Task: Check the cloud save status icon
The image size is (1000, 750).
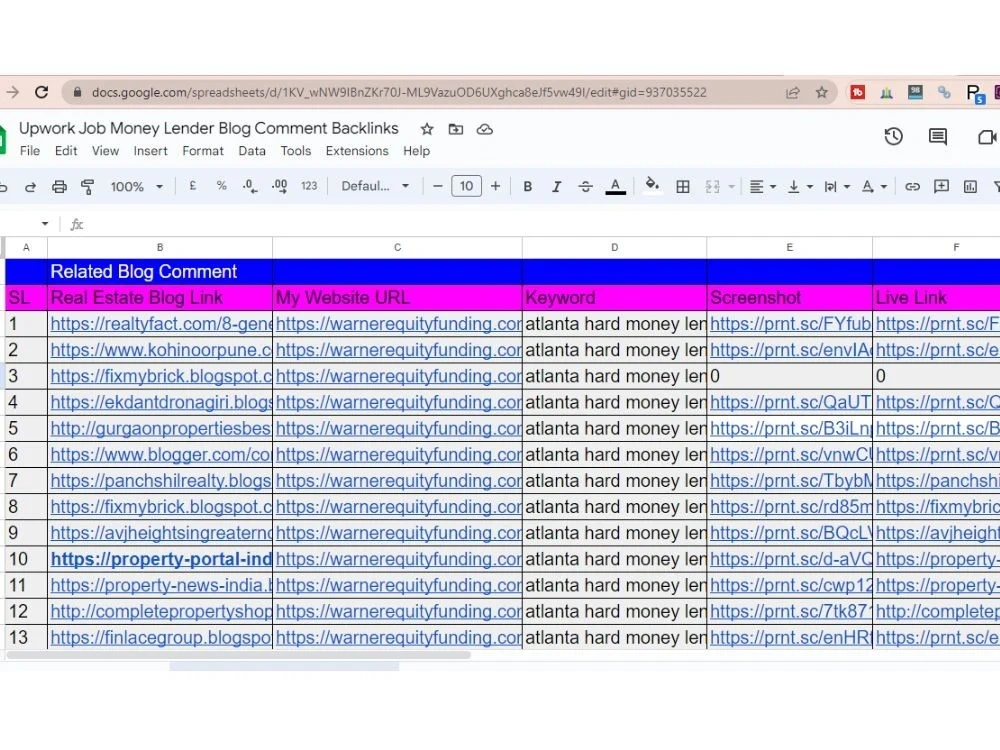Action: (485, 129)
